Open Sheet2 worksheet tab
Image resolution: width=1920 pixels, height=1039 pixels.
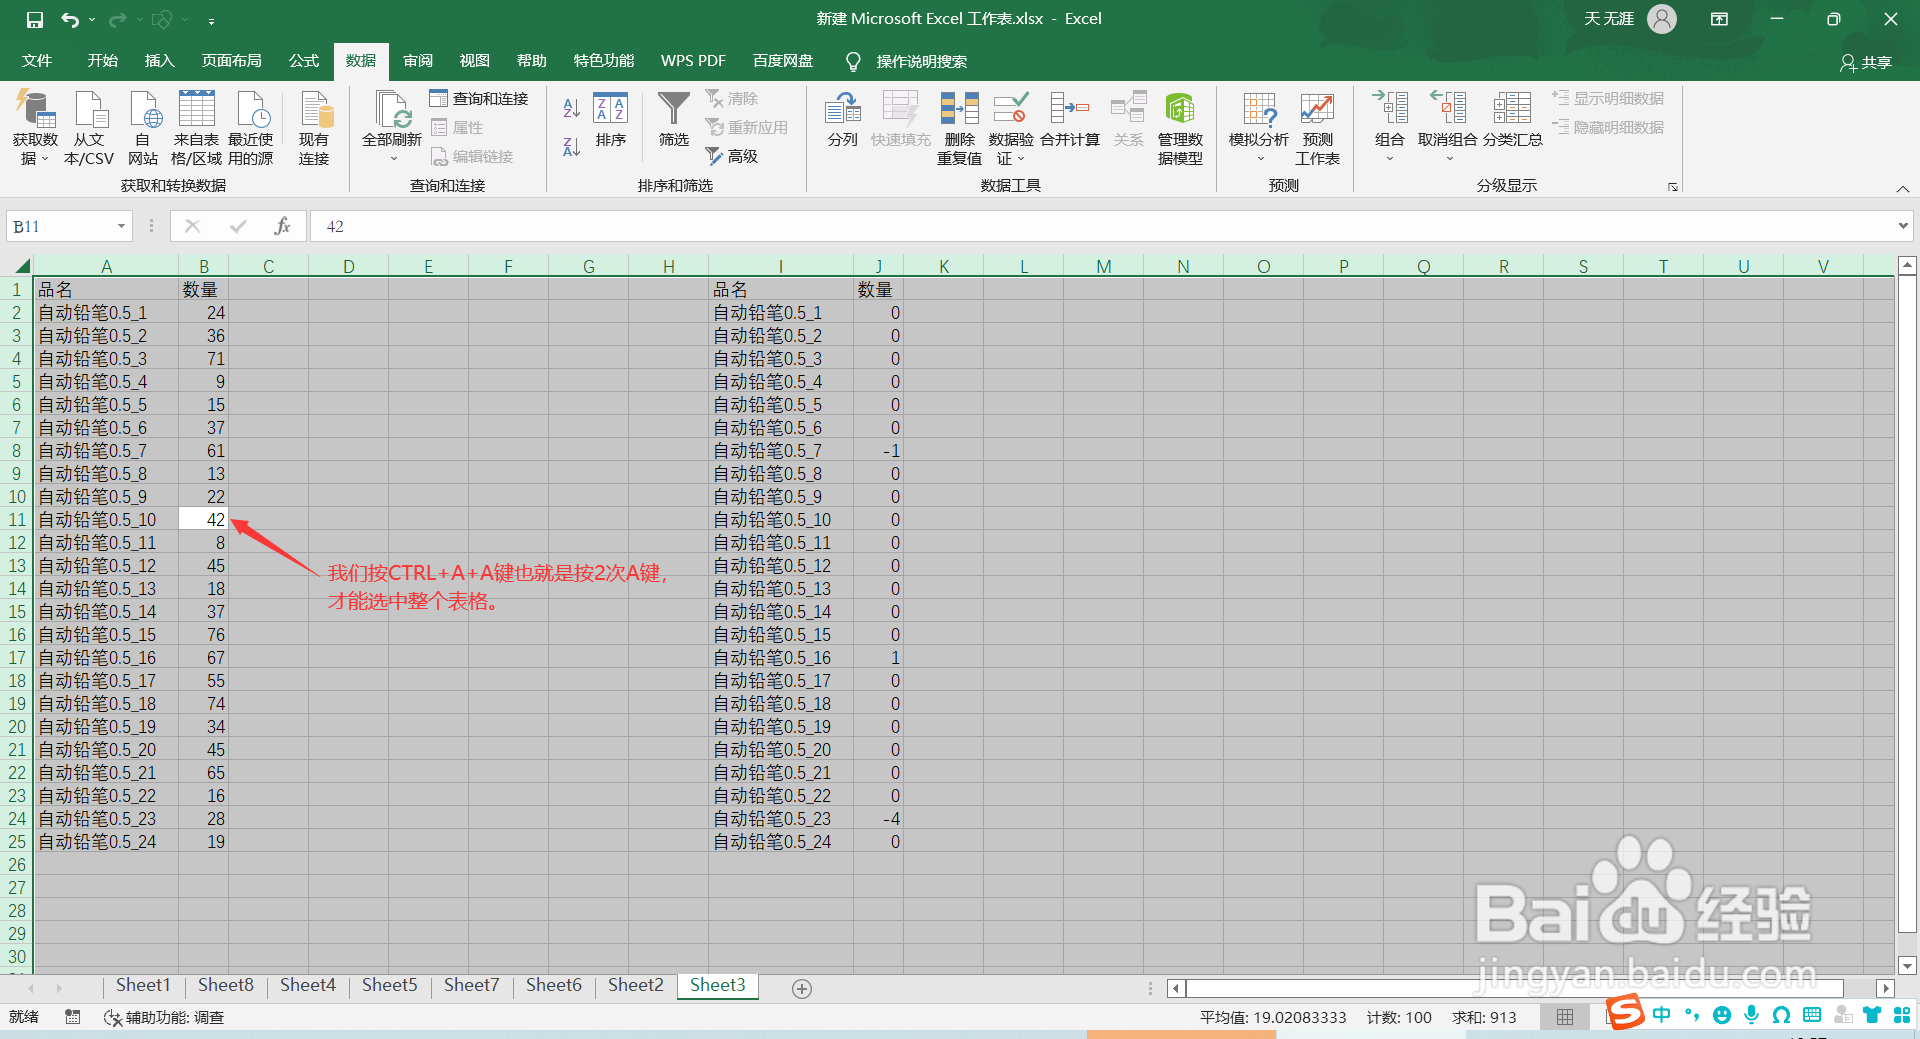coord(635,986)
